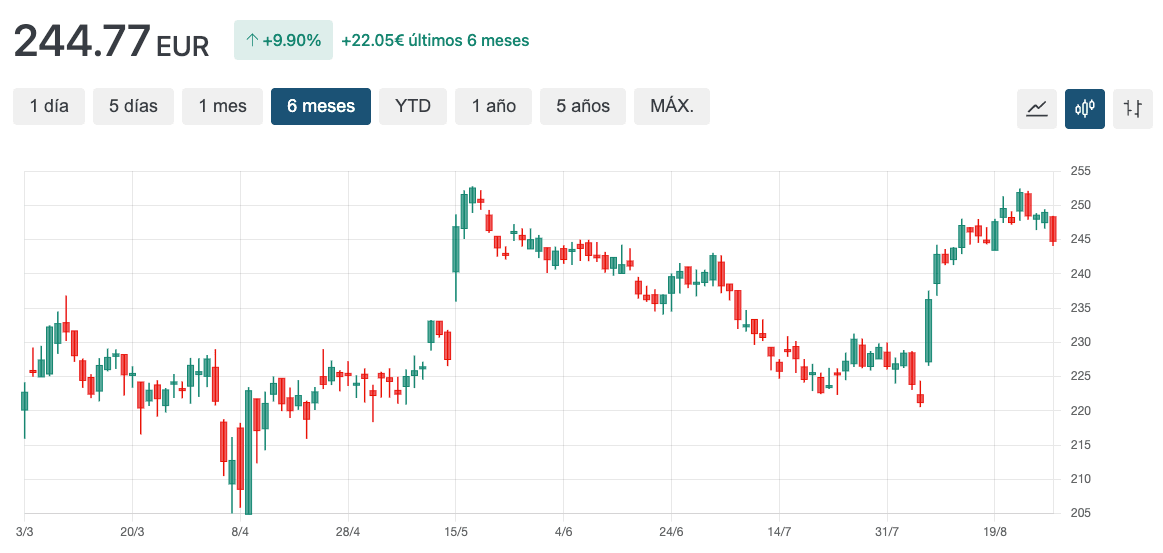Screen dimensions: 1163x553
Task: Switch to the line chart view
Action: pos(1036,108)
